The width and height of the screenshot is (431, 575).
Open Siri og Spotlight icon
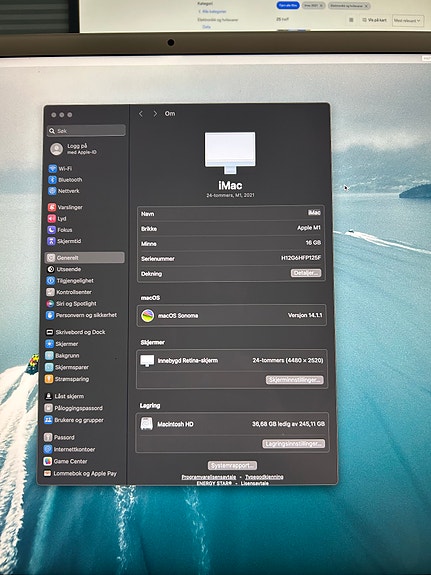[50, 304]
